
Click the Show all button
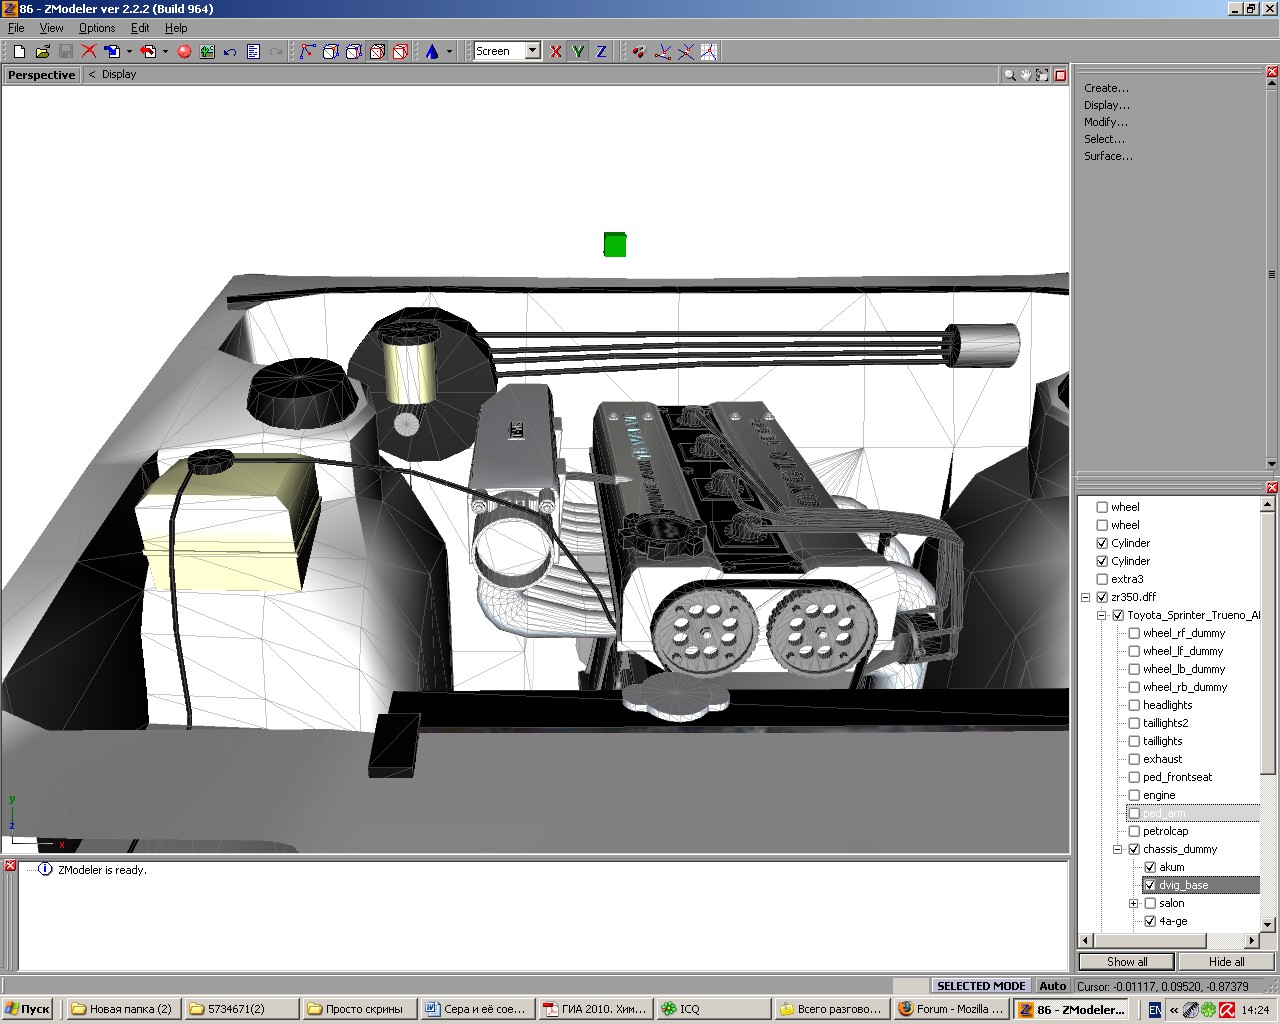pyautogui.click(x=1127, y=962)
